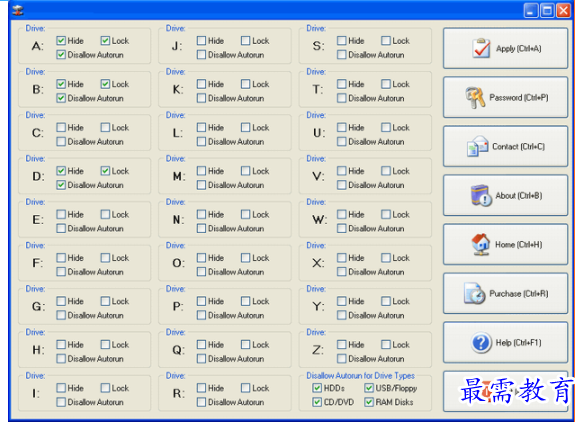Click the Contact envelope icon
This screenshot has width=582, height=422.
coord(477,146)
